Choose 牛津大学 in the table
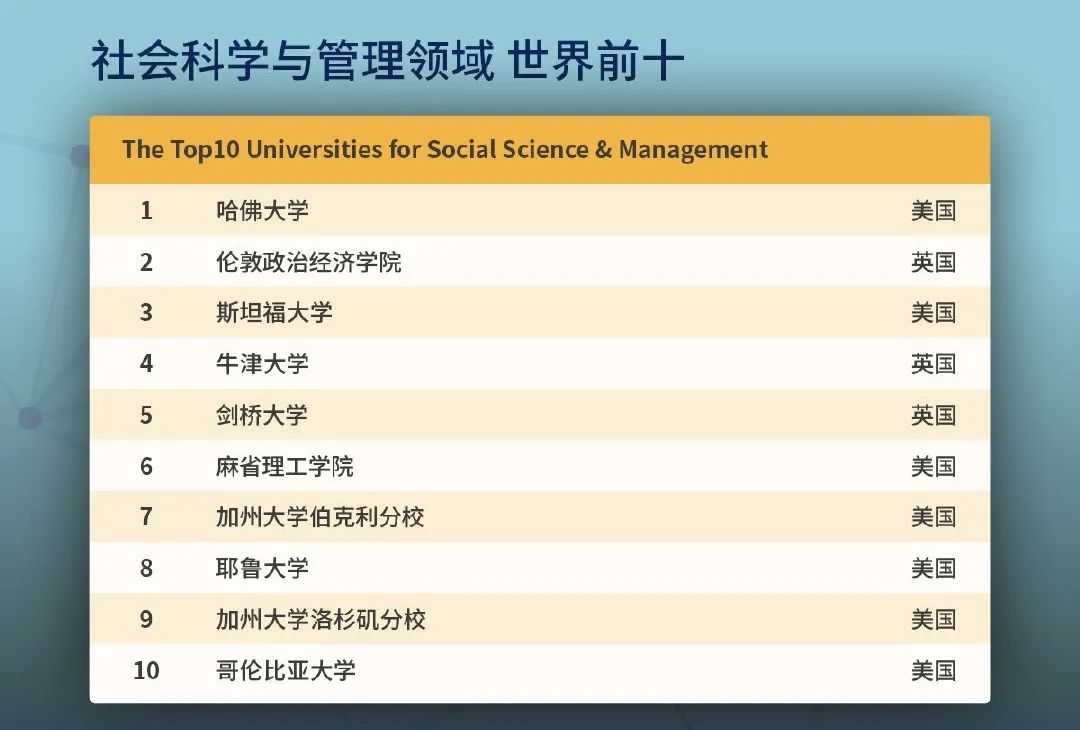 click(x=262, y=364)
